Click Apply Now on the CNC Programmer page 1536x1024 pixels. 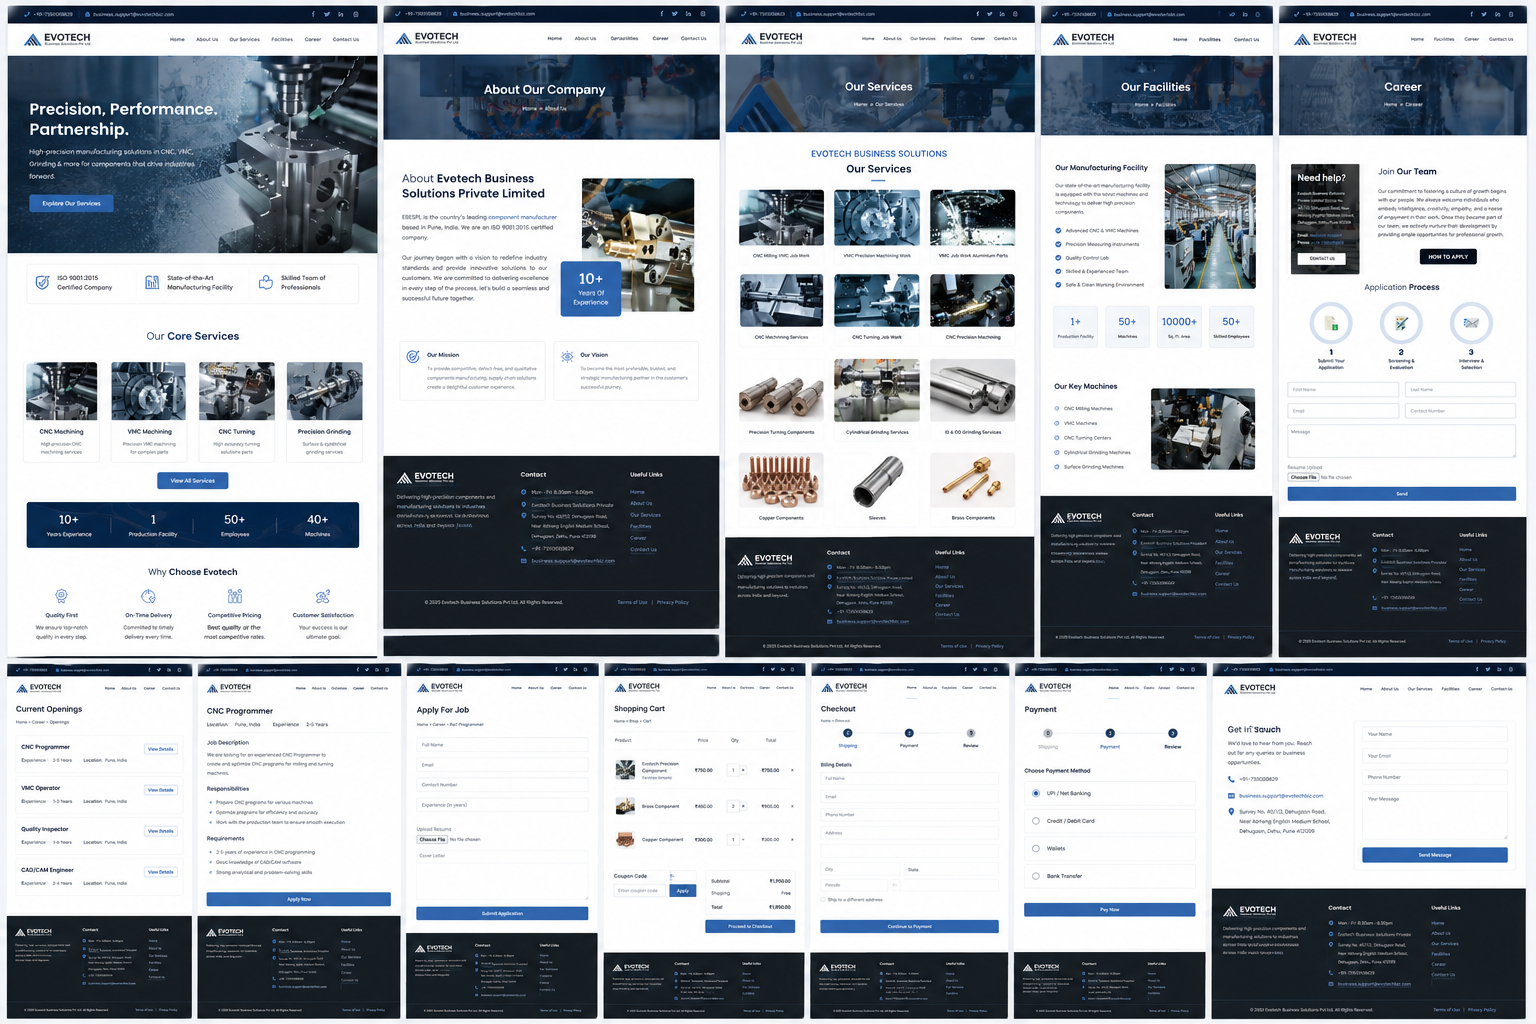click(299, 899)
